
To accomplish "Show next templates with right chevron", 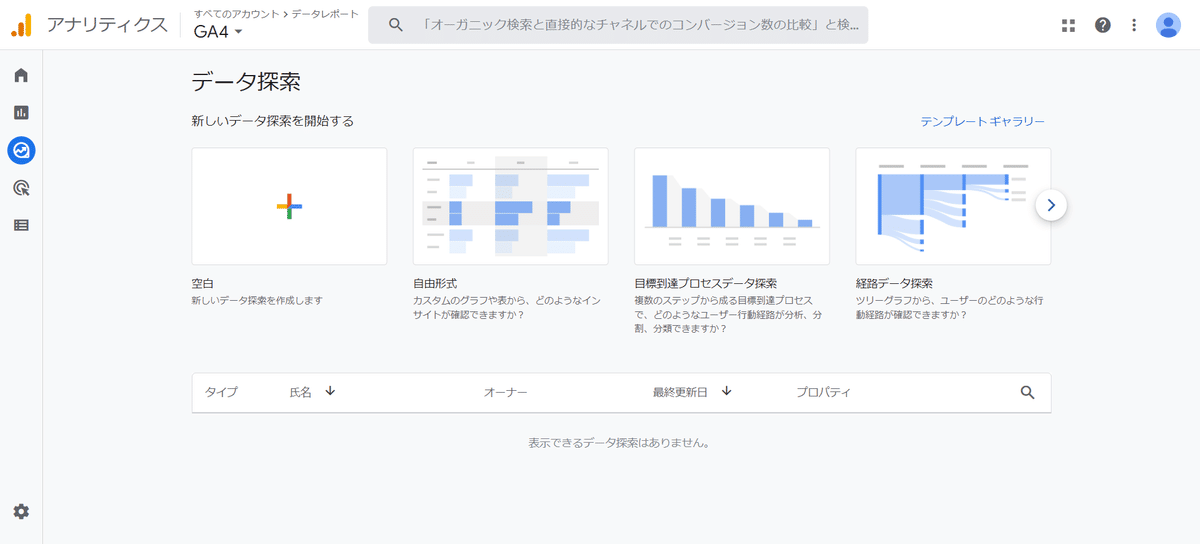I will pos(1051,205).
